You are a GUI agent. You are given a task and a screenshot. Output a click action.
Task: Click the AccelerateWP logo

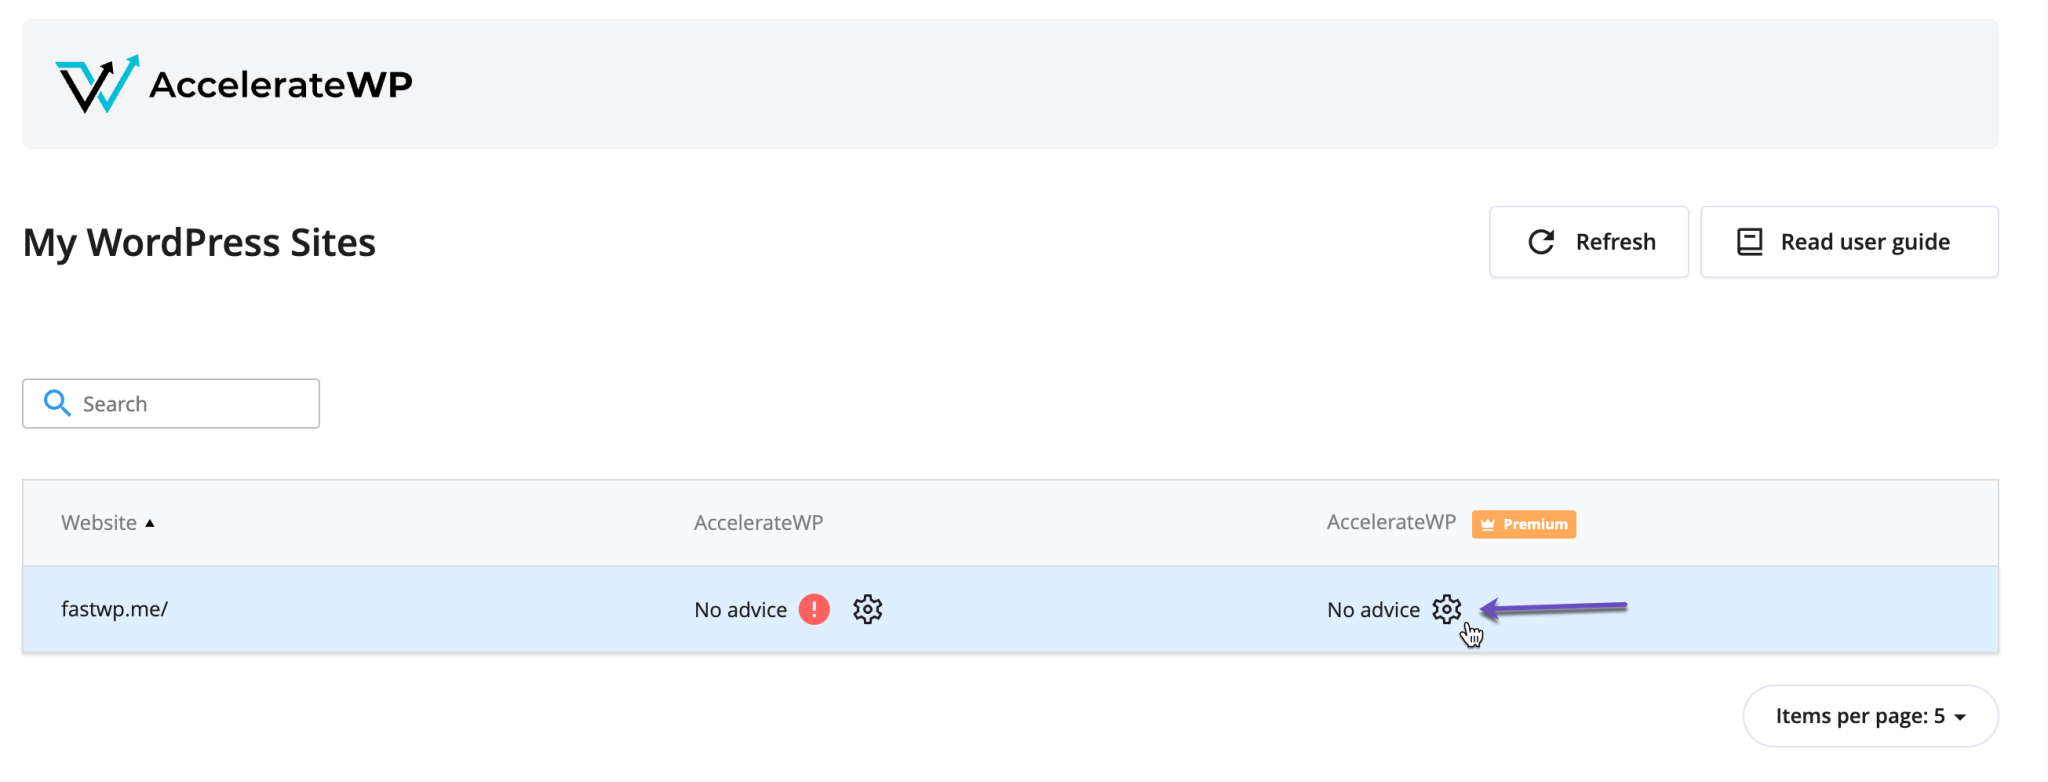235,84
